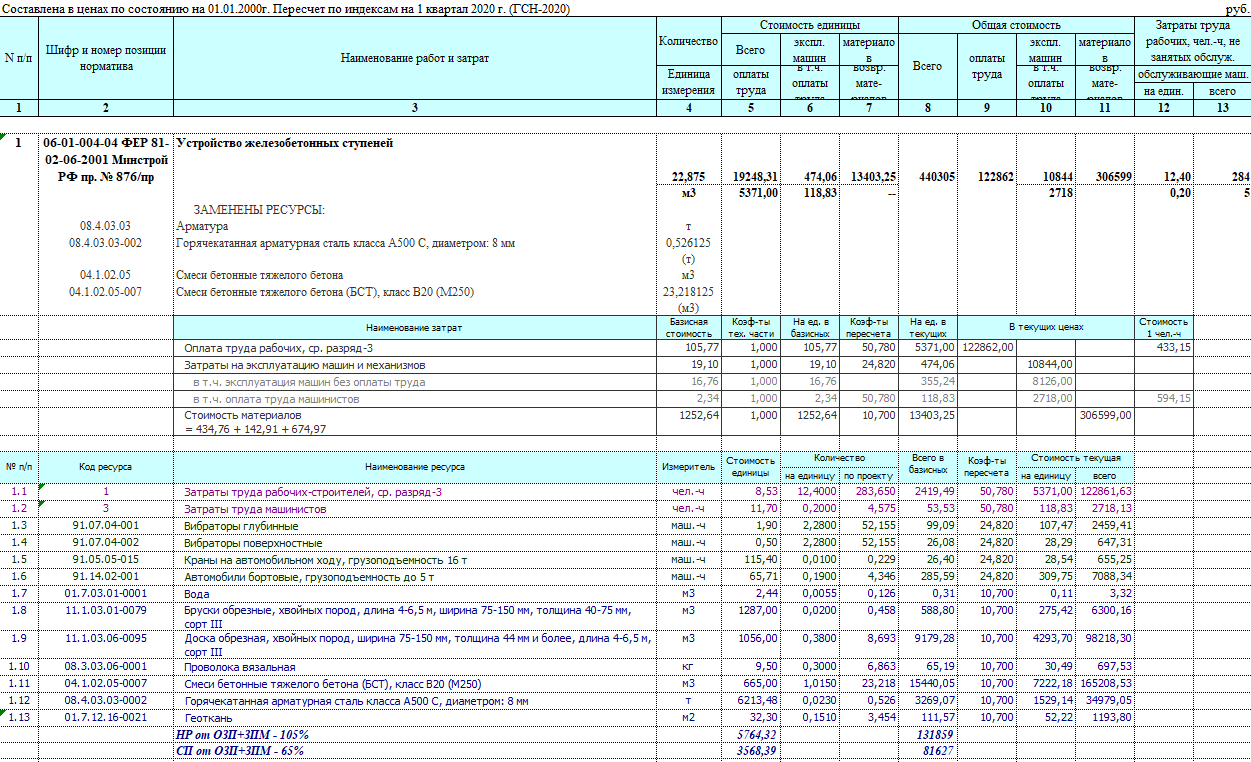Click the 'Стоимость текущая' header

coord(1076,458)
